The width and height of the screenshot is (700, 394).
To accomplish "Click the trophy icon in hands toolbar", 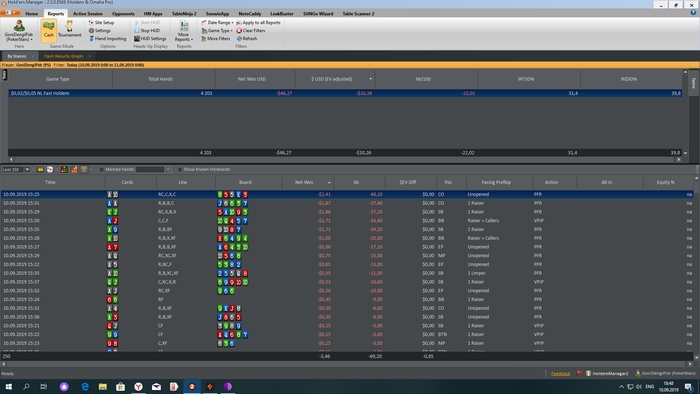I will tap(84, 170).
